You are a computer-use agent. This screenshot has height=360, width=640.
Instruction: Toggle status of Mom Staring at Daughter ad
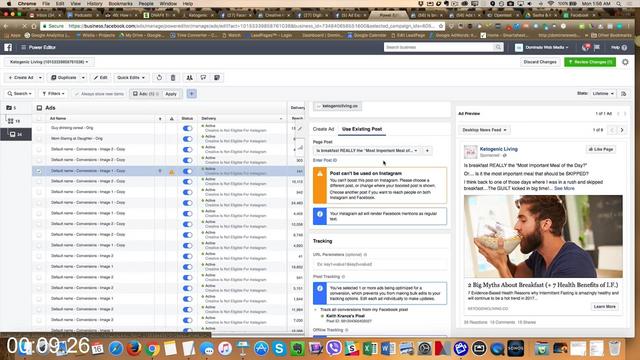point(187,139)
